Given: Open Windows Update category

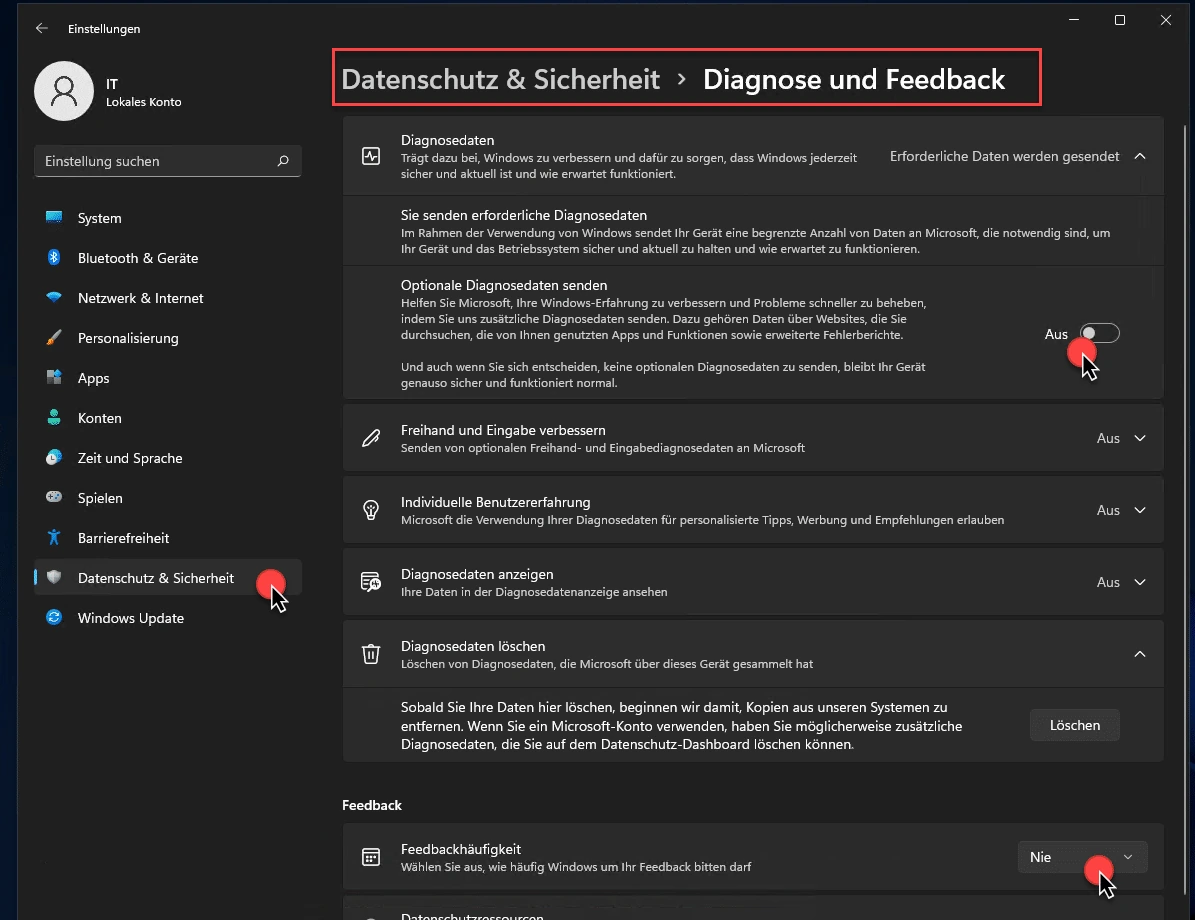Looking at the screenshot, I should (x=168, y=618).
